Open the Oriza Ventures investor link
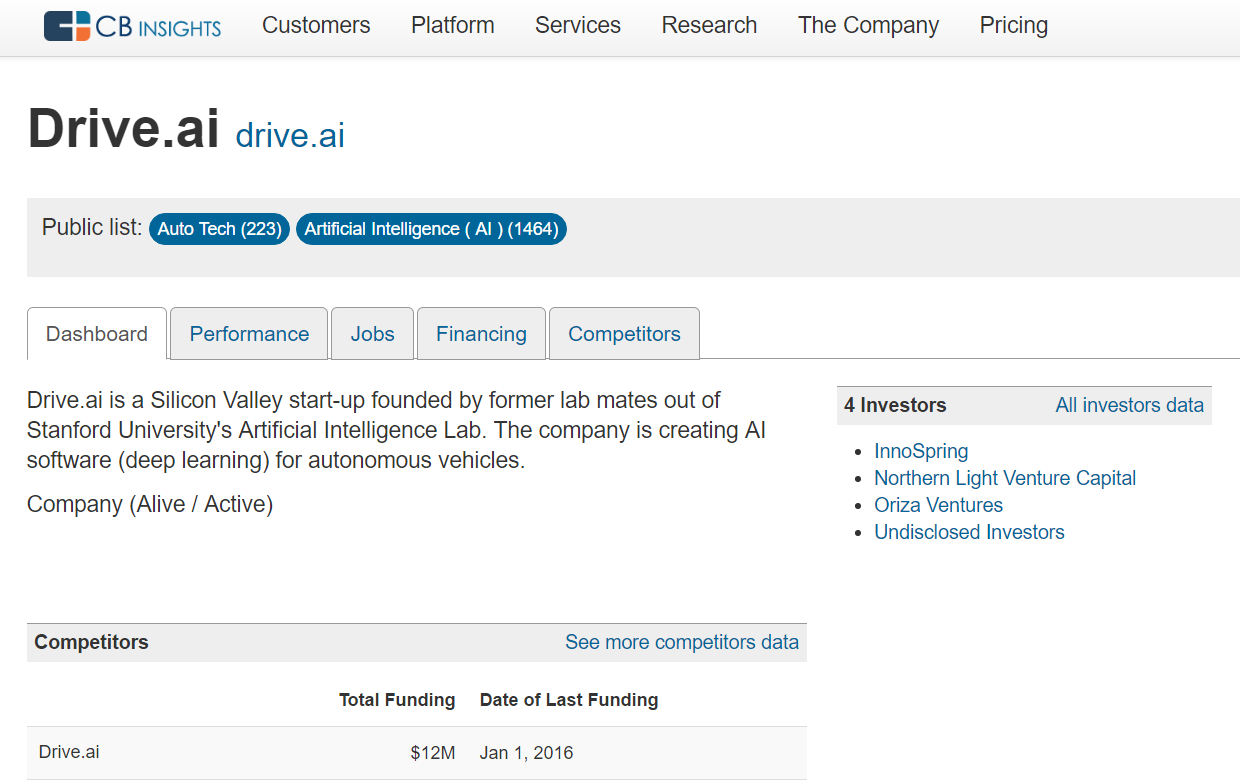Image resolution: width=1240 pixels, height=781 pixels. 938,505
